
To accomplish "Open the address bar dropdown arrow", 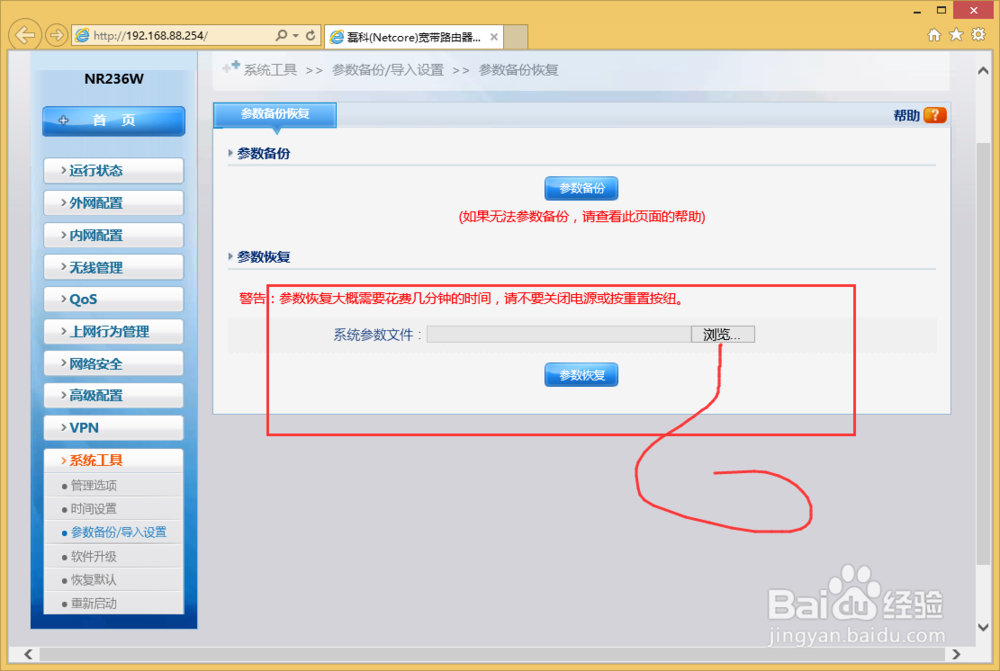I will pyautogui.click(x=295, y=36).
